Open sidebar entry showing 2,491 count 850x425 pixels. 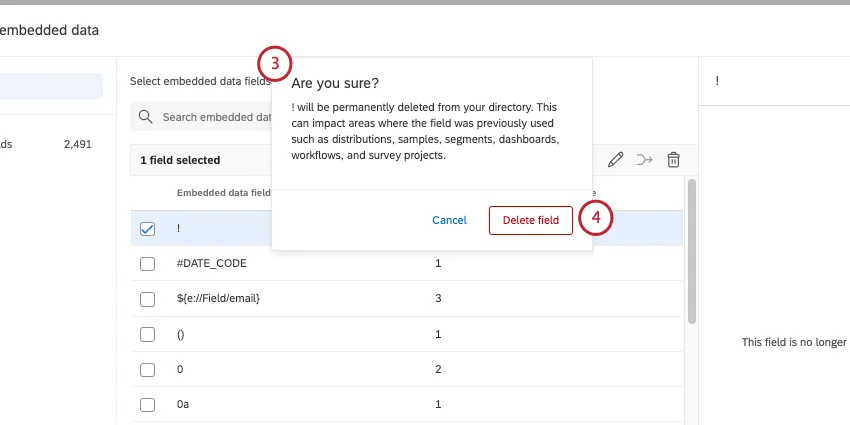[x=50, y=144]
